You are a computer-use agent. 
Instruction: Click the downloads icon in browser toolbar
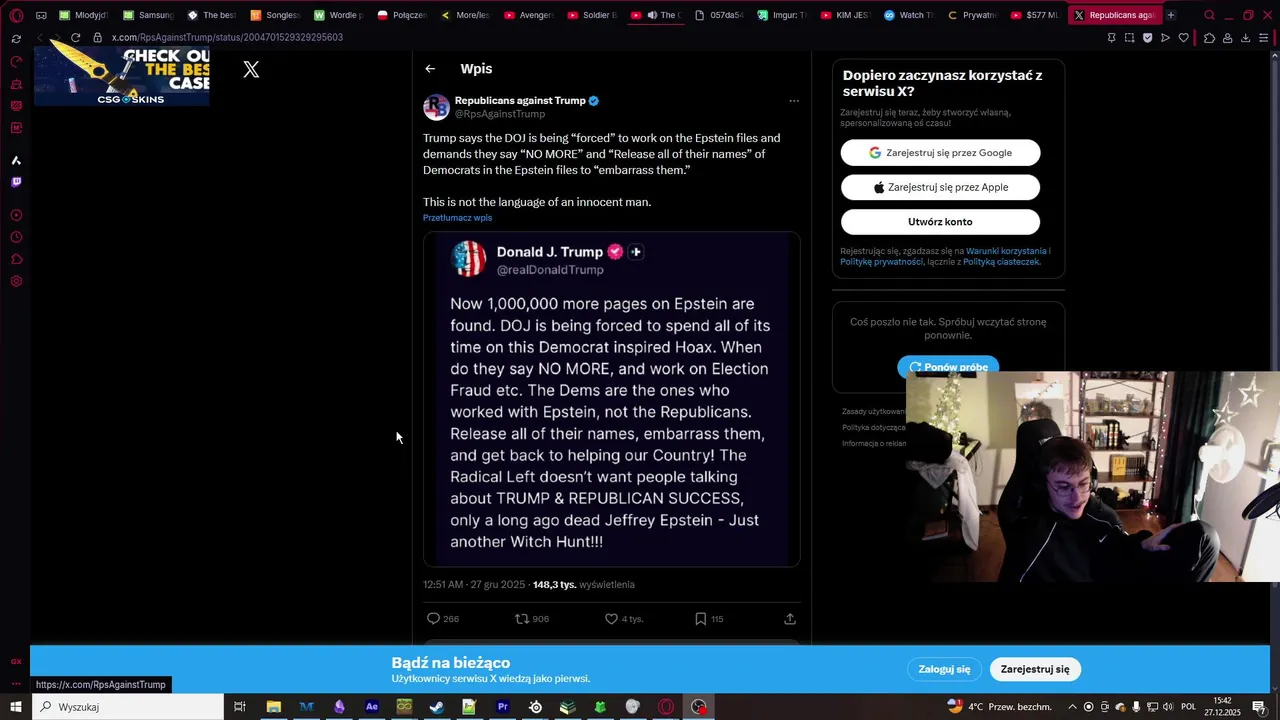(x=1245, y=38)
